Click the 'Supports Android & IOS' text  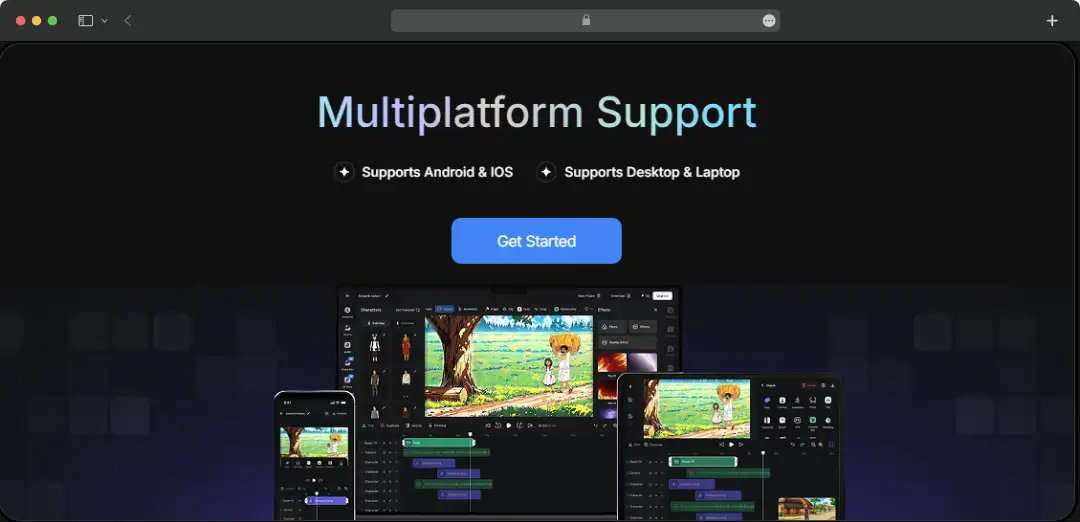point(437,172)
